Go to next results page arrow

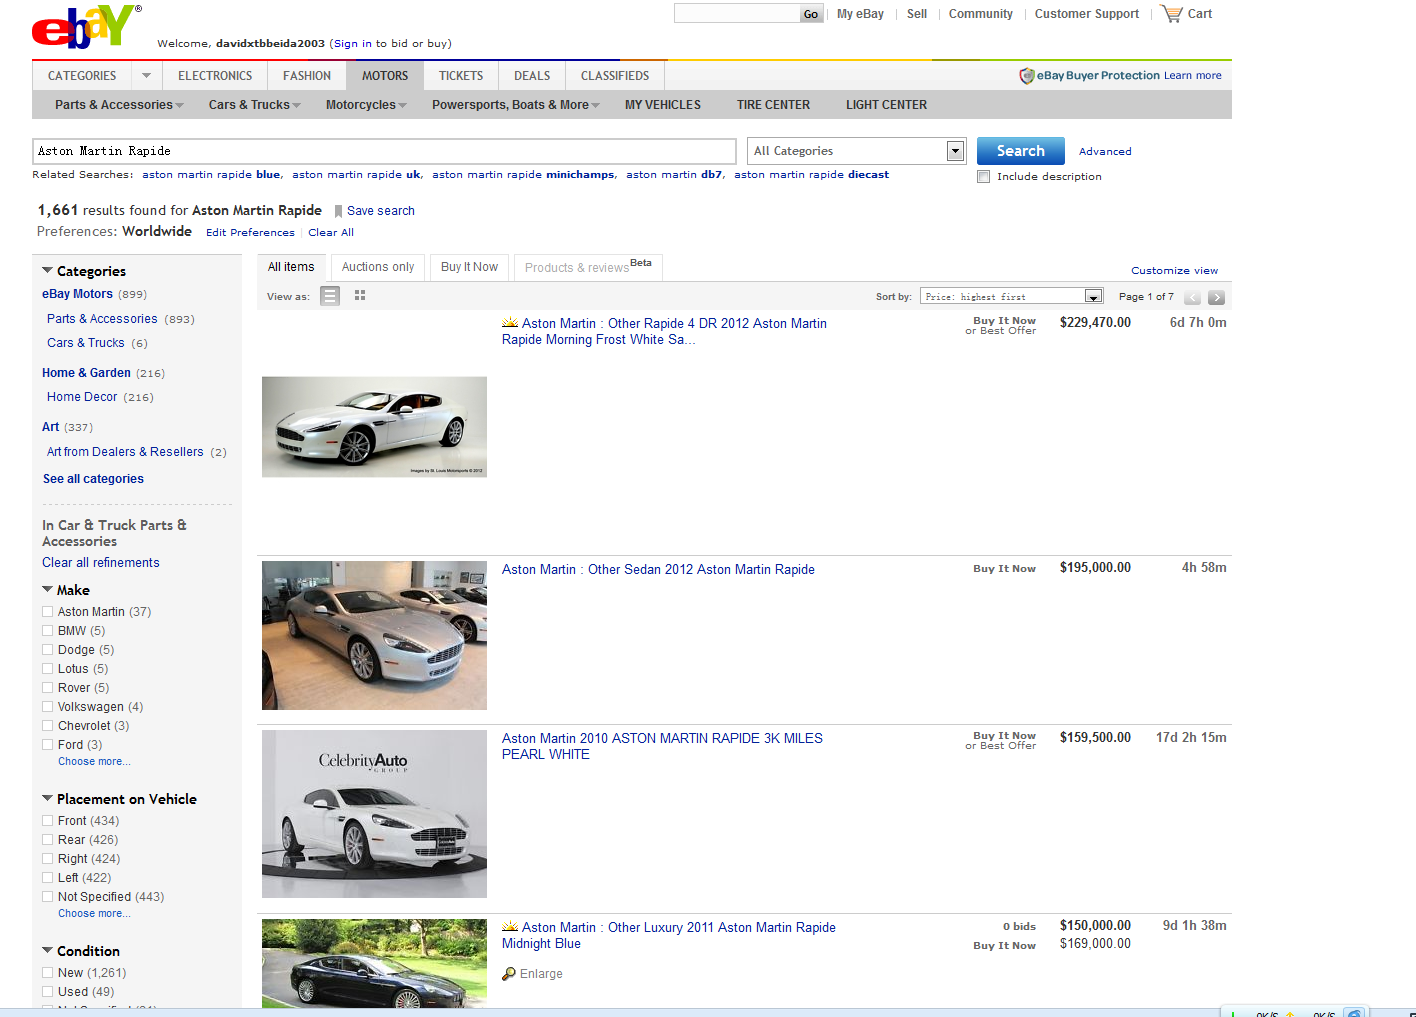point(1216,297)
